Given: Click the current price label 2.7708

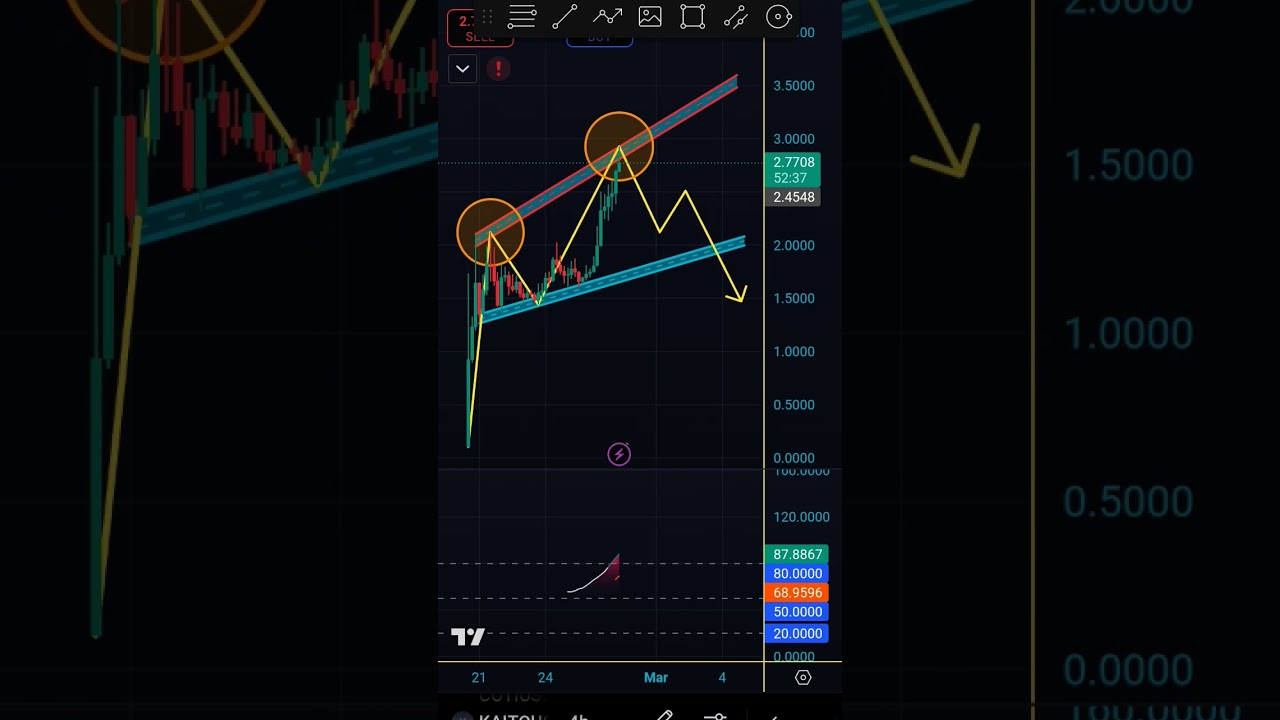Looking at the screenshot, I should tap(794, 162).
